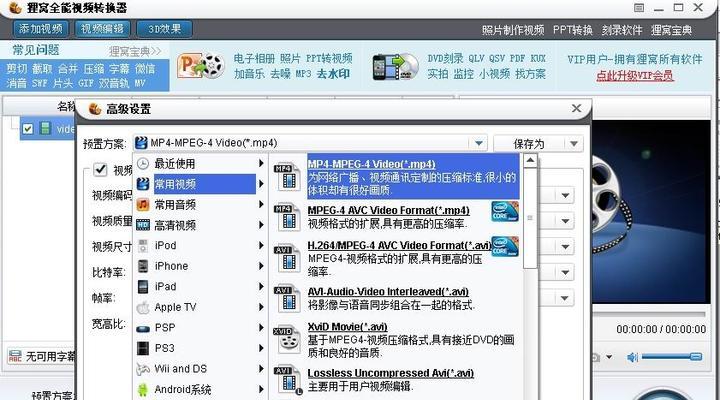Open the 3D效果 feature

pyautogui.click(x=164, y=29)
